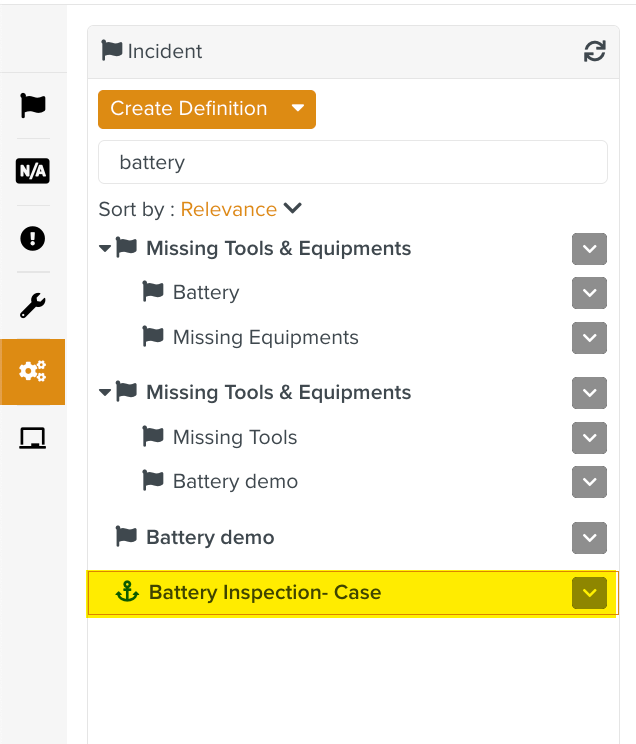Select the Battery tree item

(x=206, y=292)
